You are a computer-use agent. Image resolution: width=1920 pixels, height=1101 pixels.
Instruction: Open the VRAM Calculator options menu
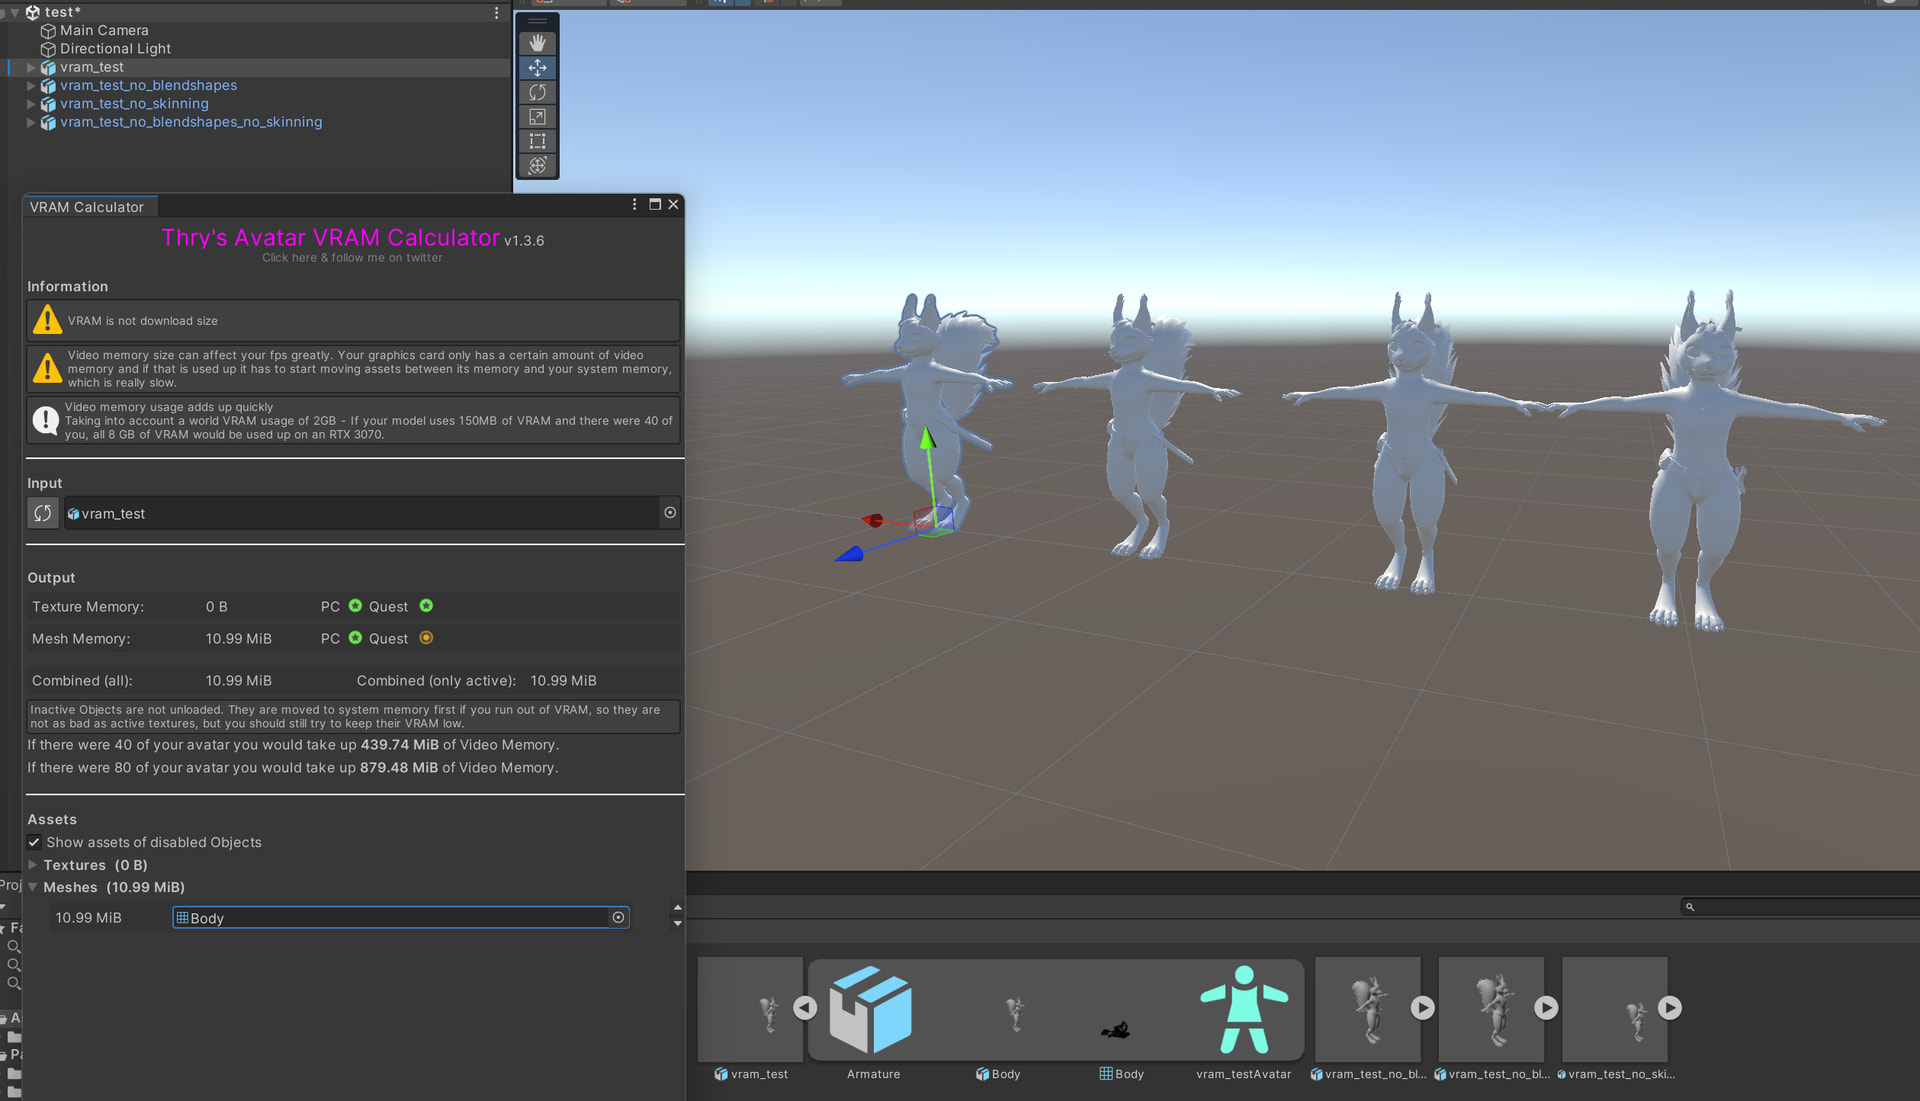pos(634,204)
